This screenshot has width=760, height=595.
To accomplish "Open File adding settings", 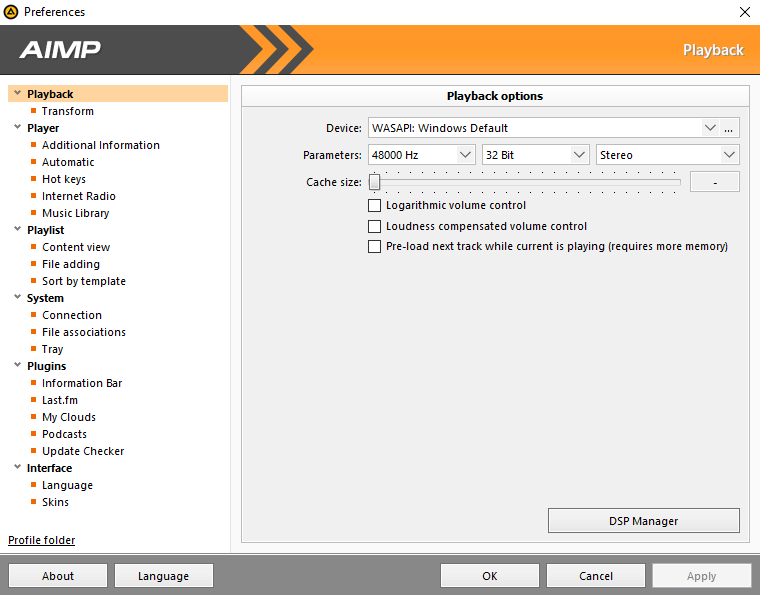I will 71,264.
